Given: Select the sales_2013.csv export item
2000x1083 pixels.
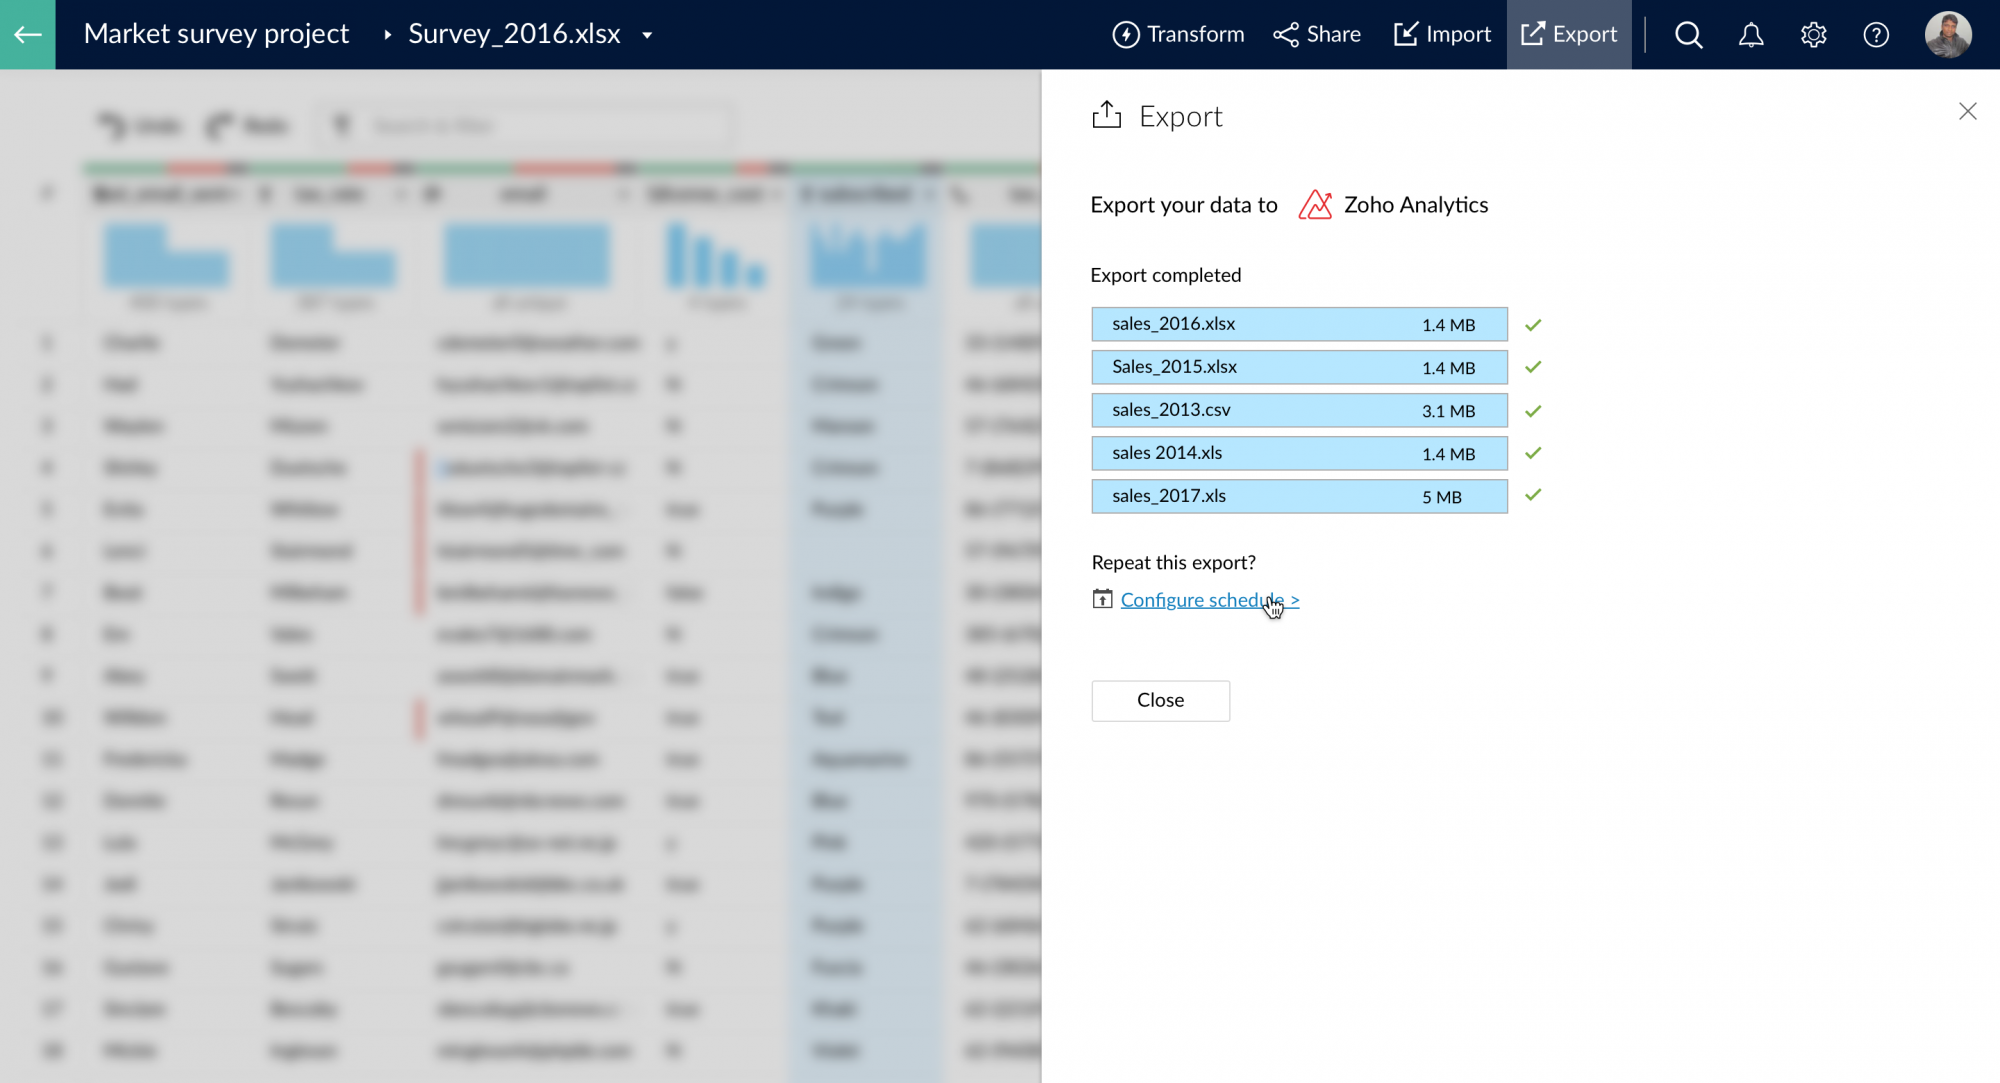Looking at the screenshot, I should (1298, 410).
